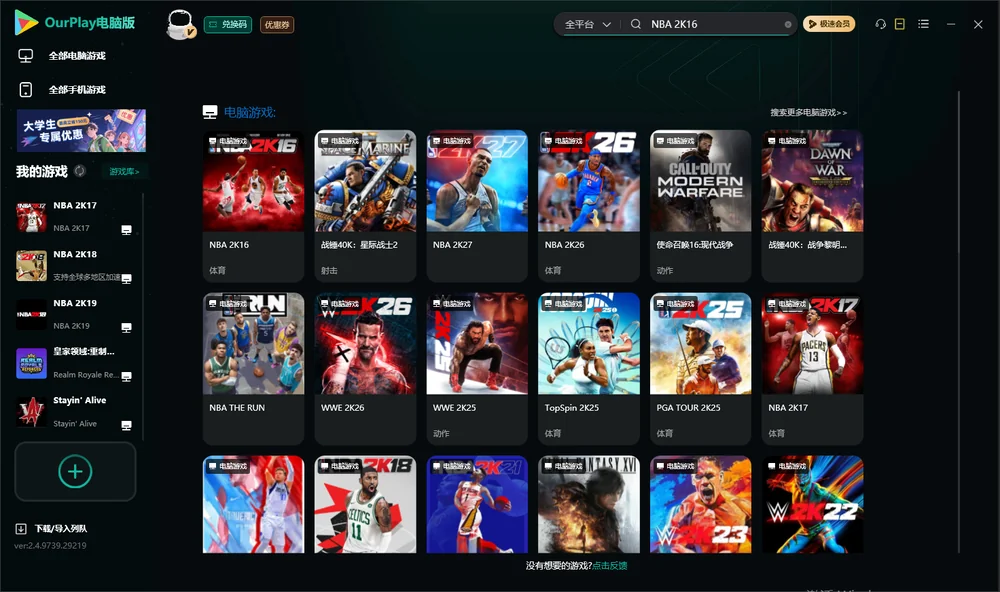Image resolution: width=1000 pixels, height=592 pixels.
Task: Open the 战锤40K:战争黎明 game card
Action: [812, 206]
